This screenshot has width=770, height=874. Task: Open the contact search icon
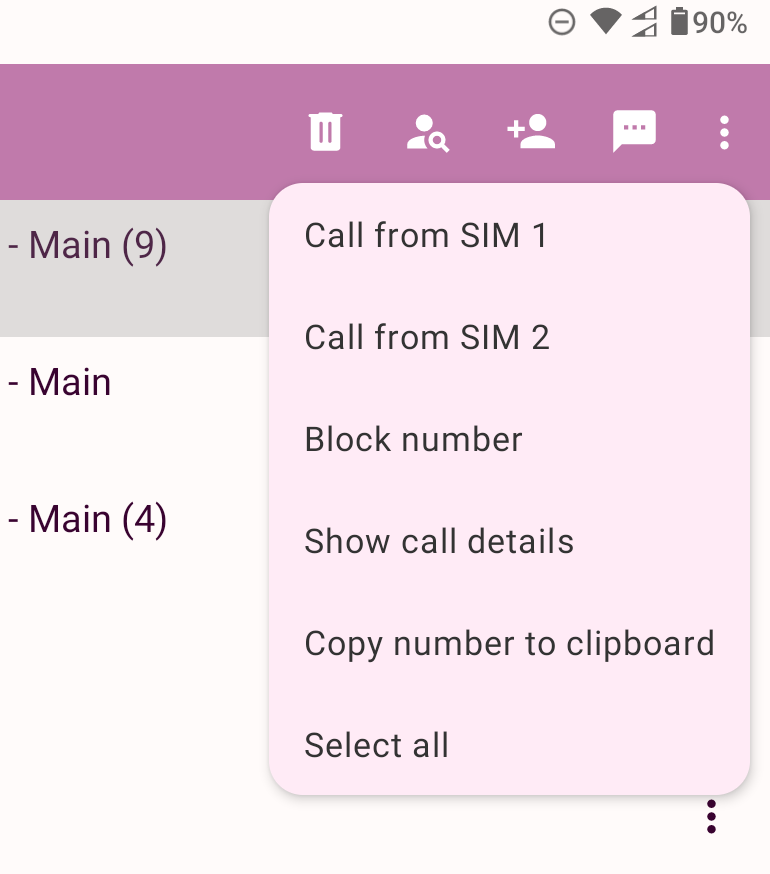tap(428, 131)
